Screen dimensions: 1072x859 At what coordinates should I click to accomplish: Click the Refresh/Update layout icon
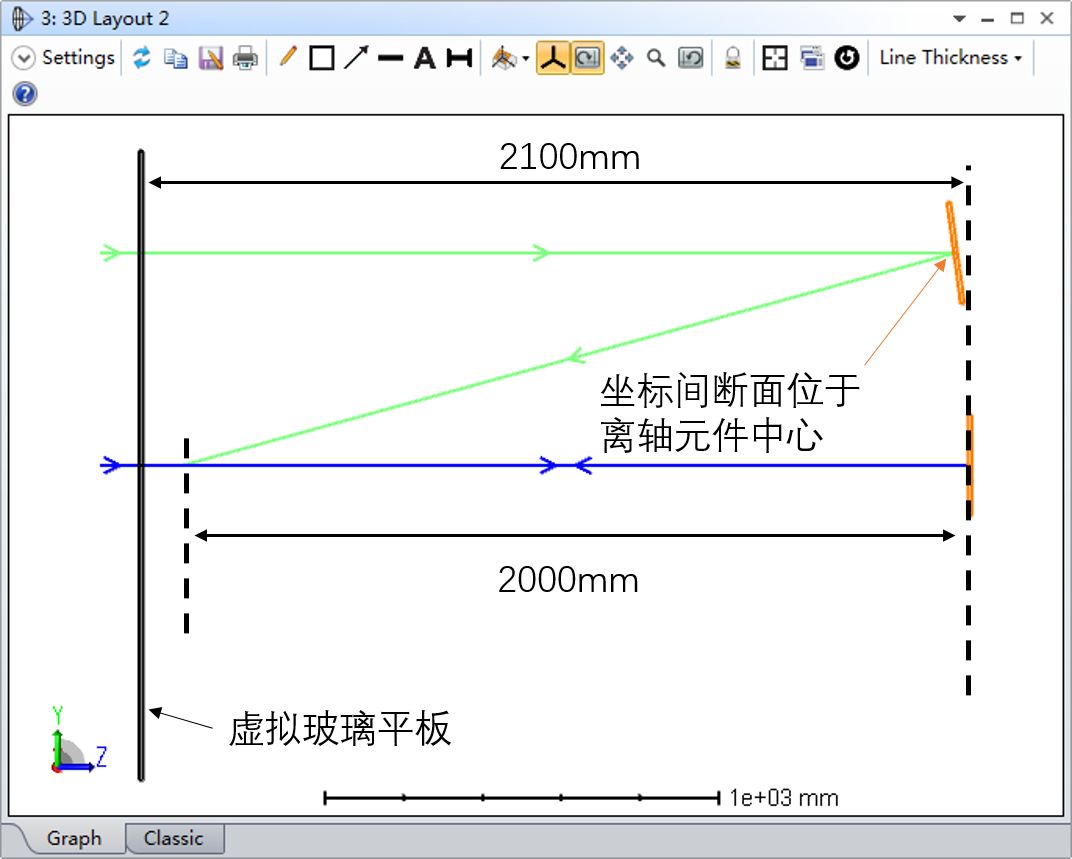[142, 58]
